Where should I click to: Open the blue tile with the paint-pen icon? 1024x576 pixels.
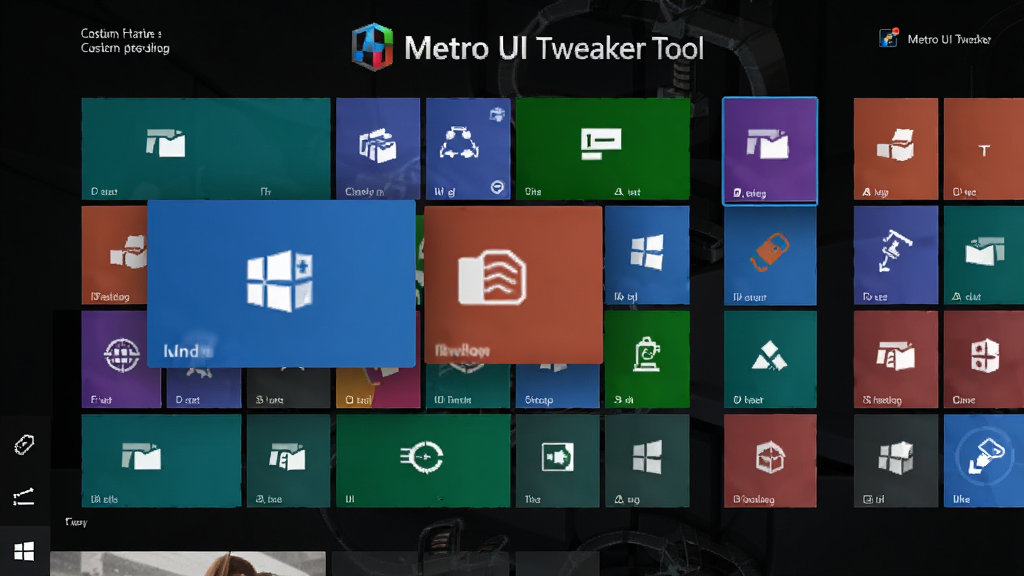coord(984,460)
